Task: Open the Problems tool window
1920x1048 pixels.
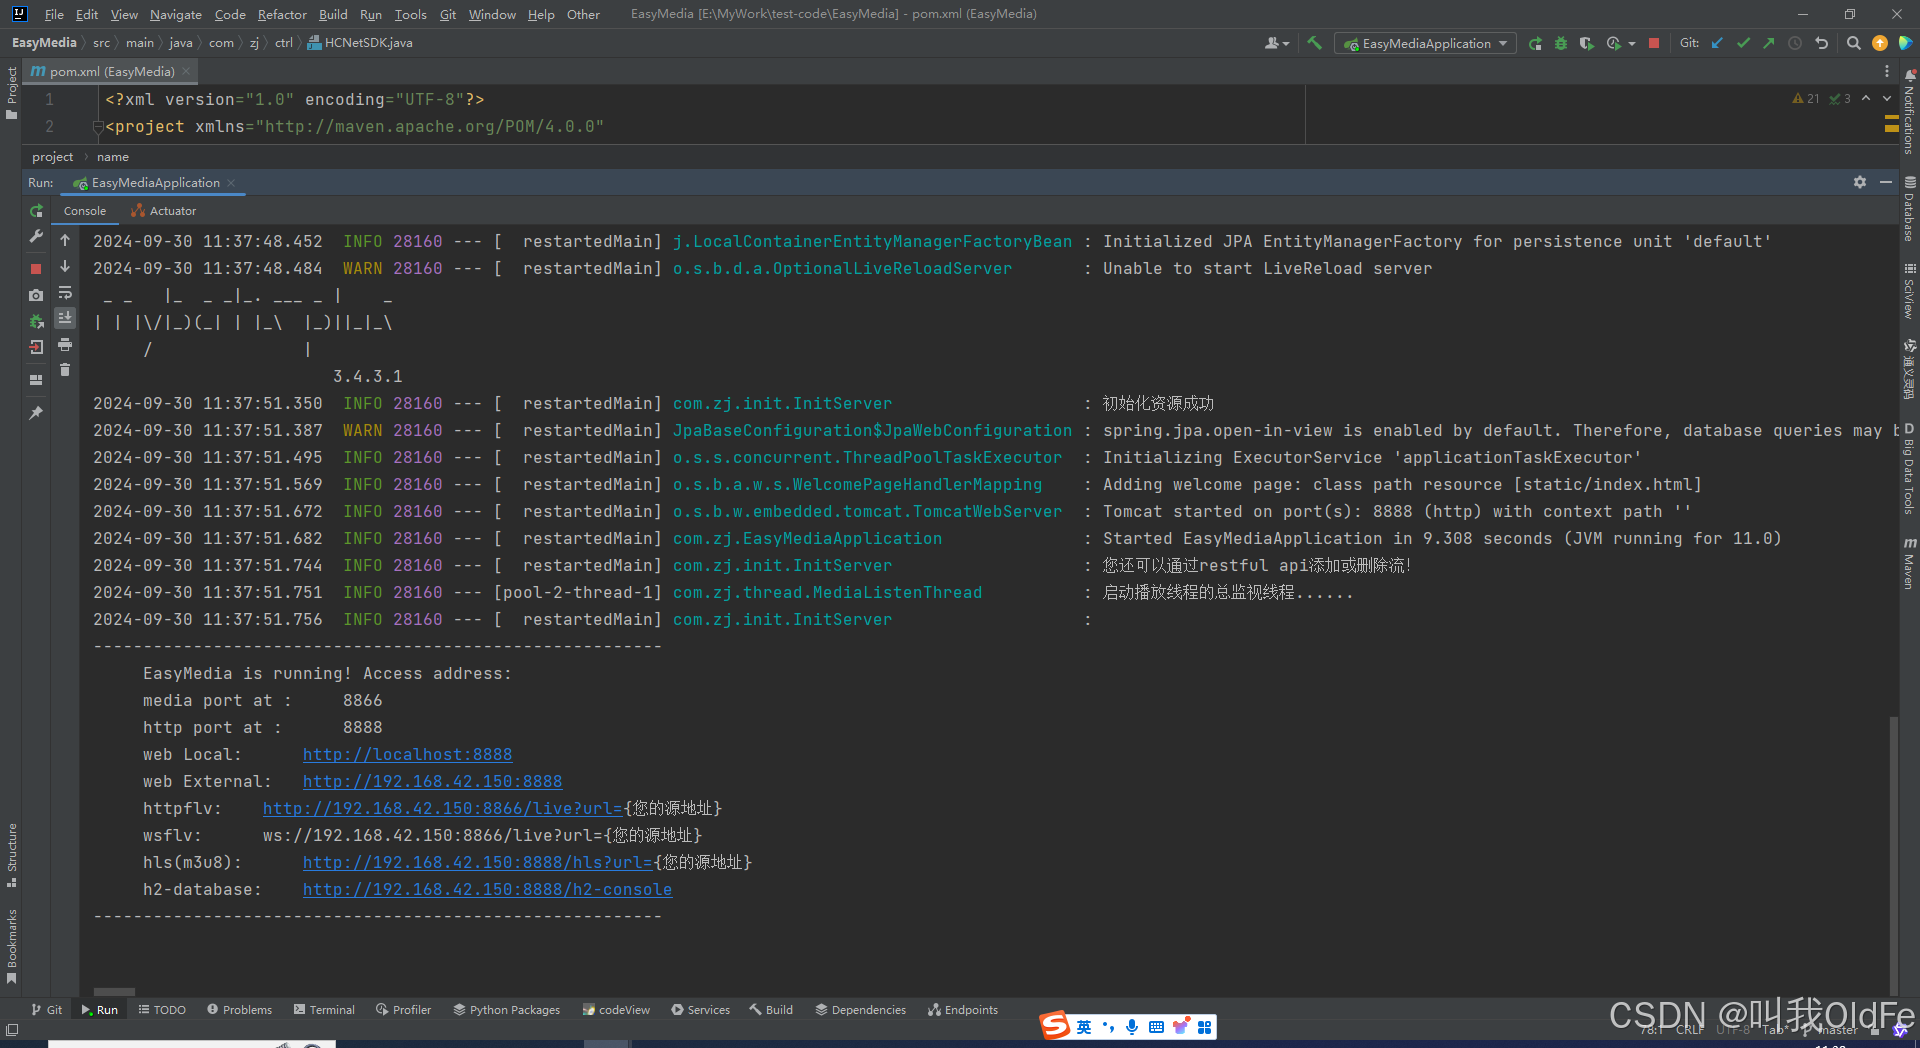Action: tap(239, 1010)
